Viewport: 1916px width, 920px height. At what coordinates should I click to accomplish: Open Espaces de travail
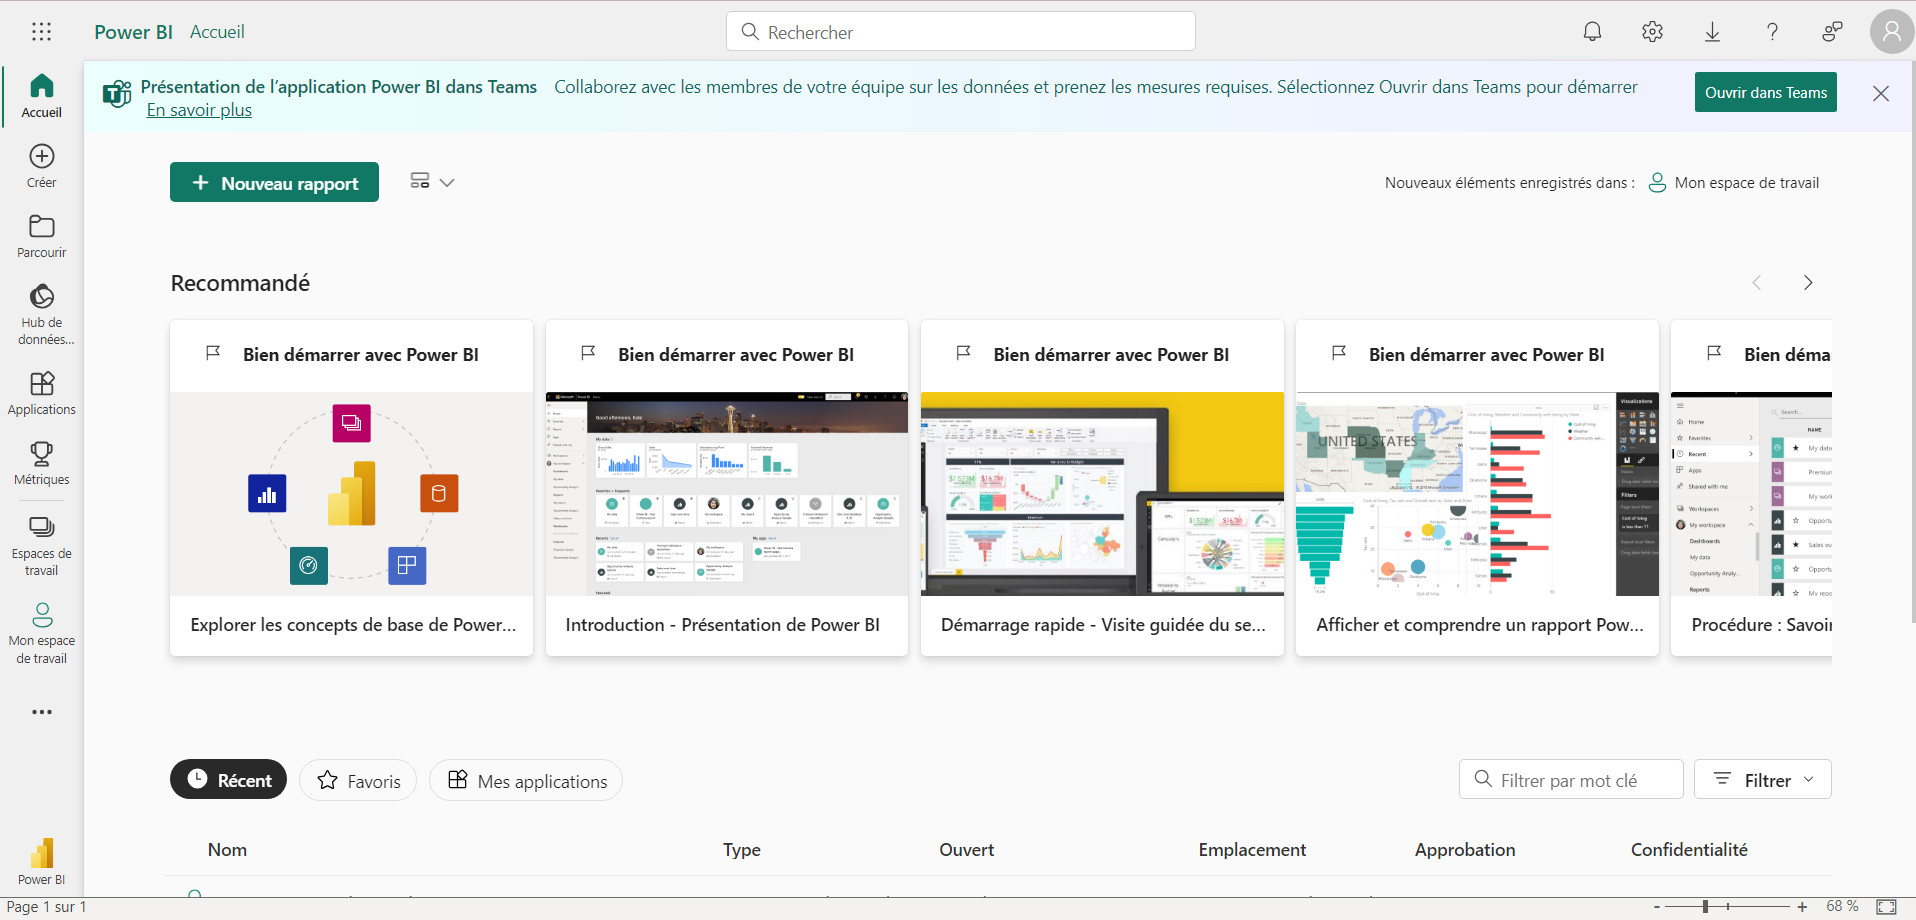pos(41,545)
